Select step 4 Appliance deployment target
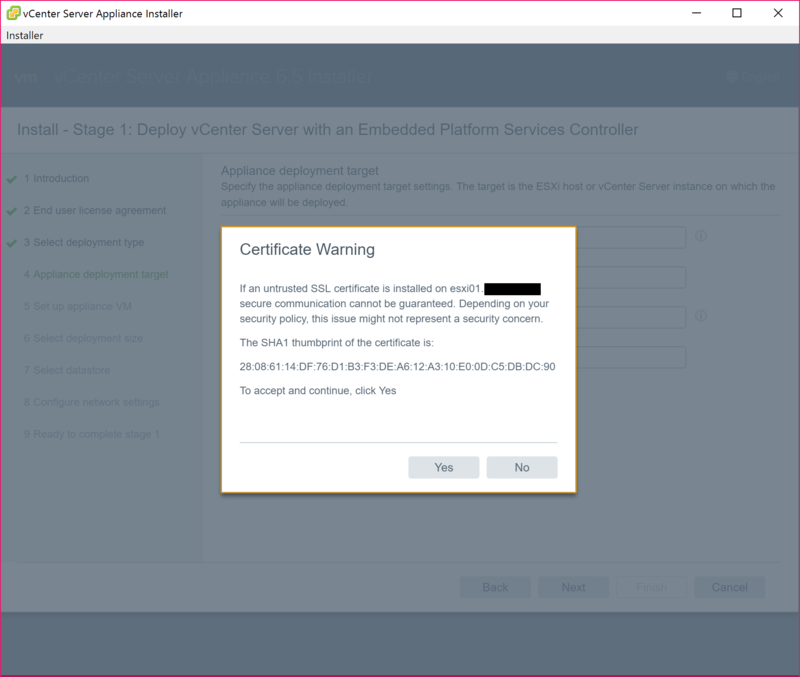The height and width of the screenshot is (677, 800). 96,274
